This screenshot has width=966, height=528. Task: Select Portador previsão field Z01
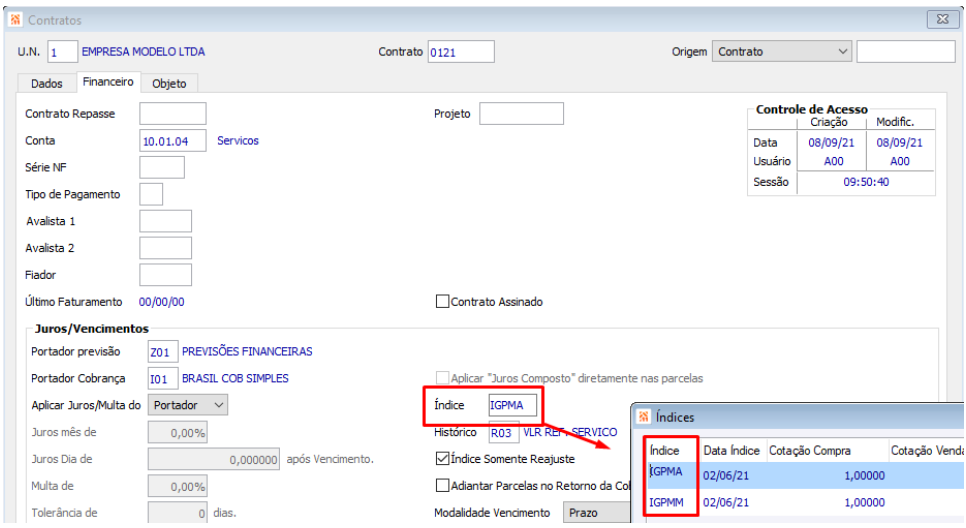click(163, 351)
